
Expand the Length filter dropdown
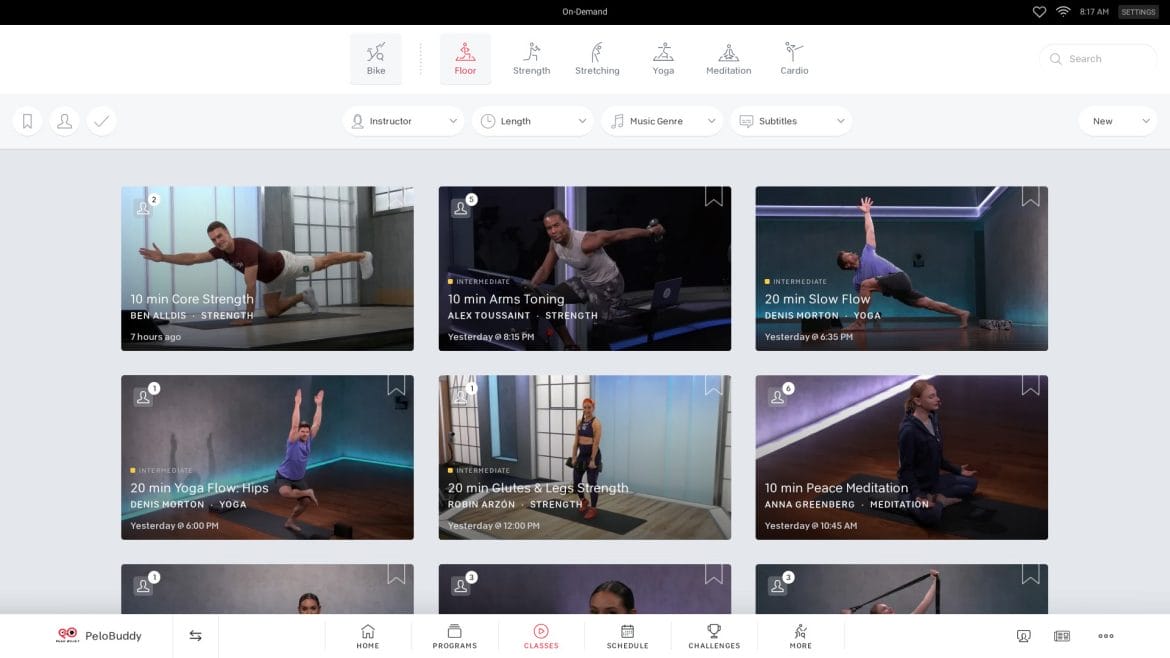coord(533,121)
